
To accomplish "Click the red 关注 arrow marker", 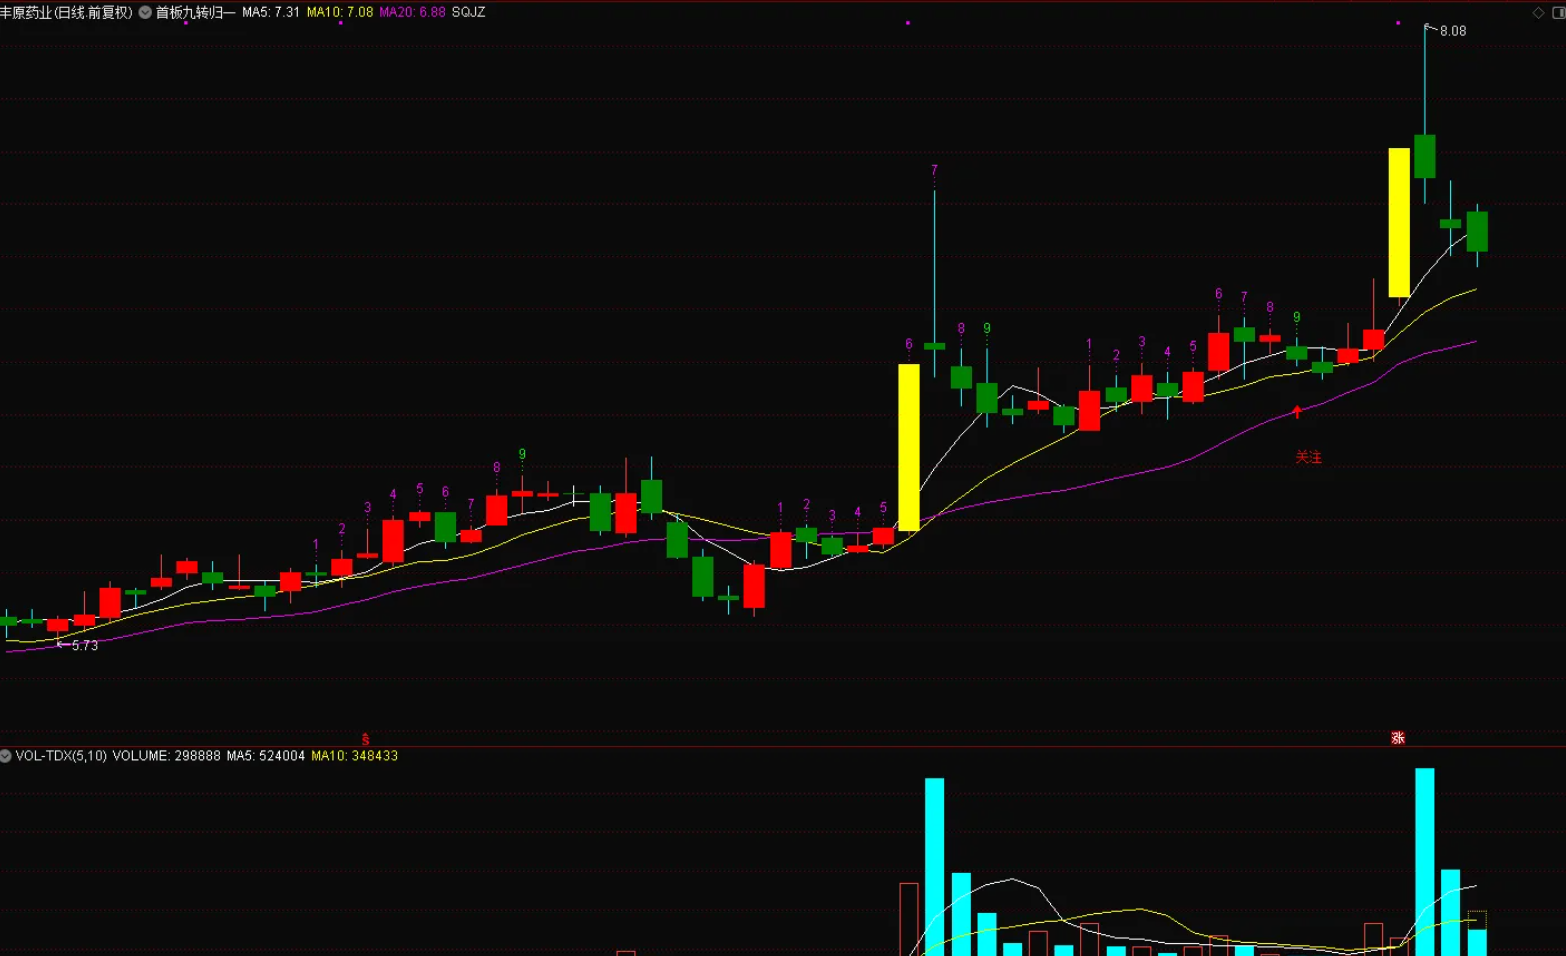I will point(1297,412).
